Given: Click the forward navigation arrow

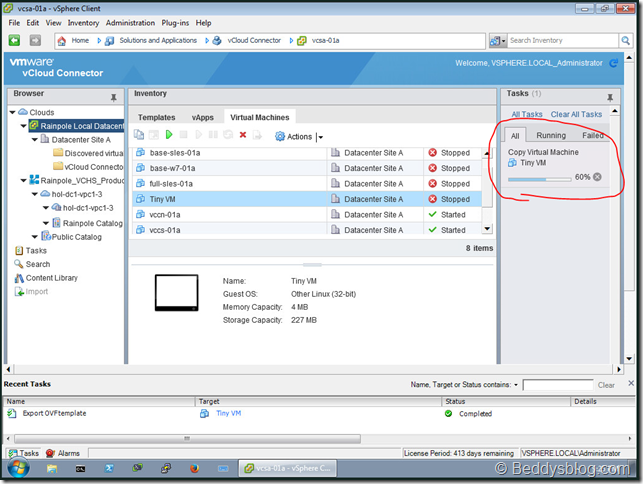Looking at the screenshot, I should coord(35,40).
